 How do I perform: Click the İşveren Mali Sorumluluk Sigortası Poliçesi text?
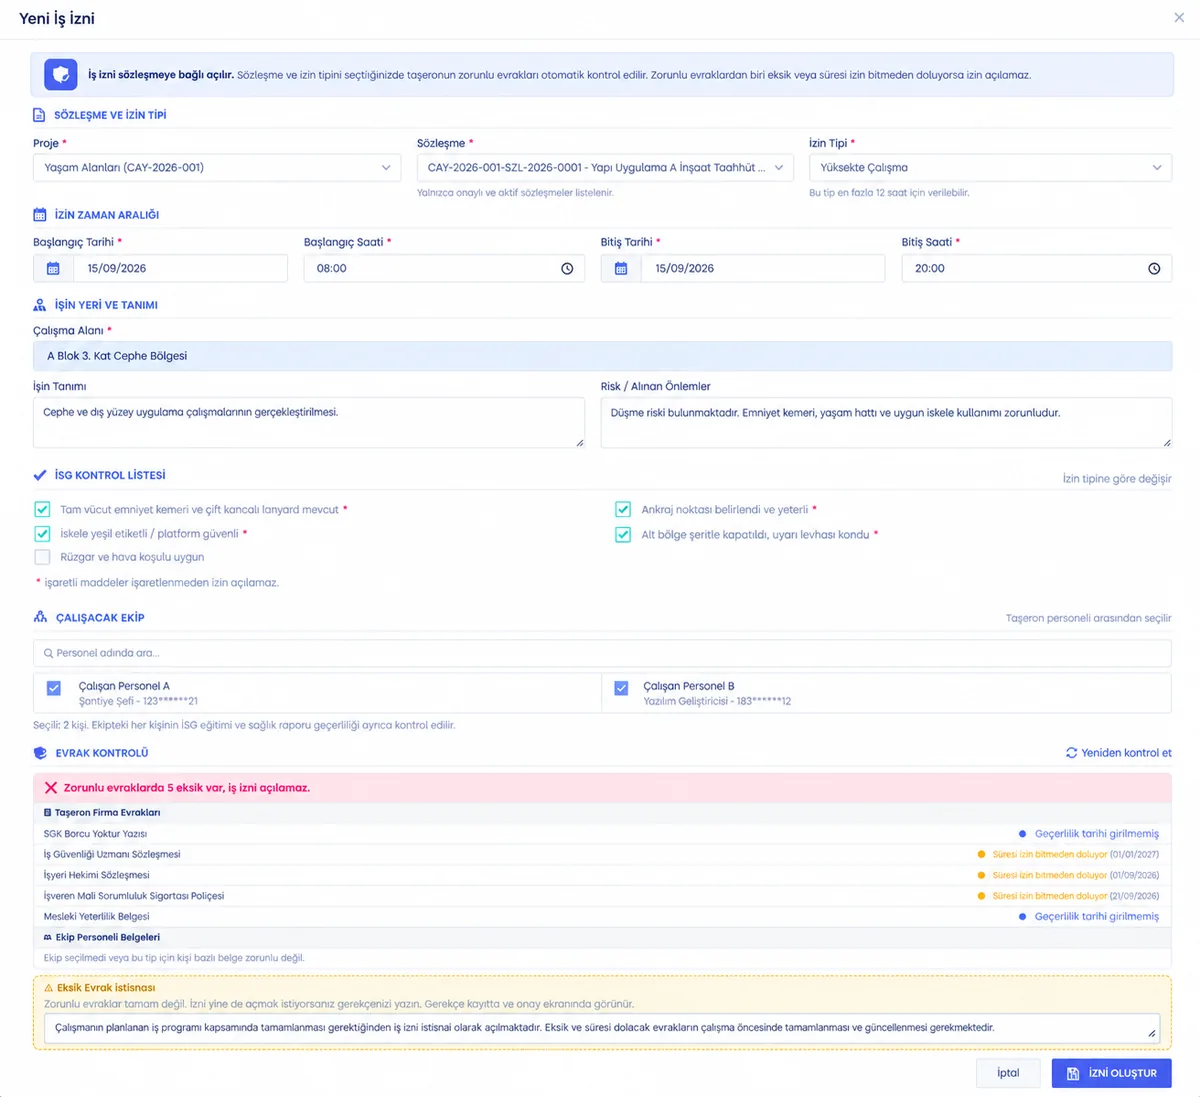[134, 896]
